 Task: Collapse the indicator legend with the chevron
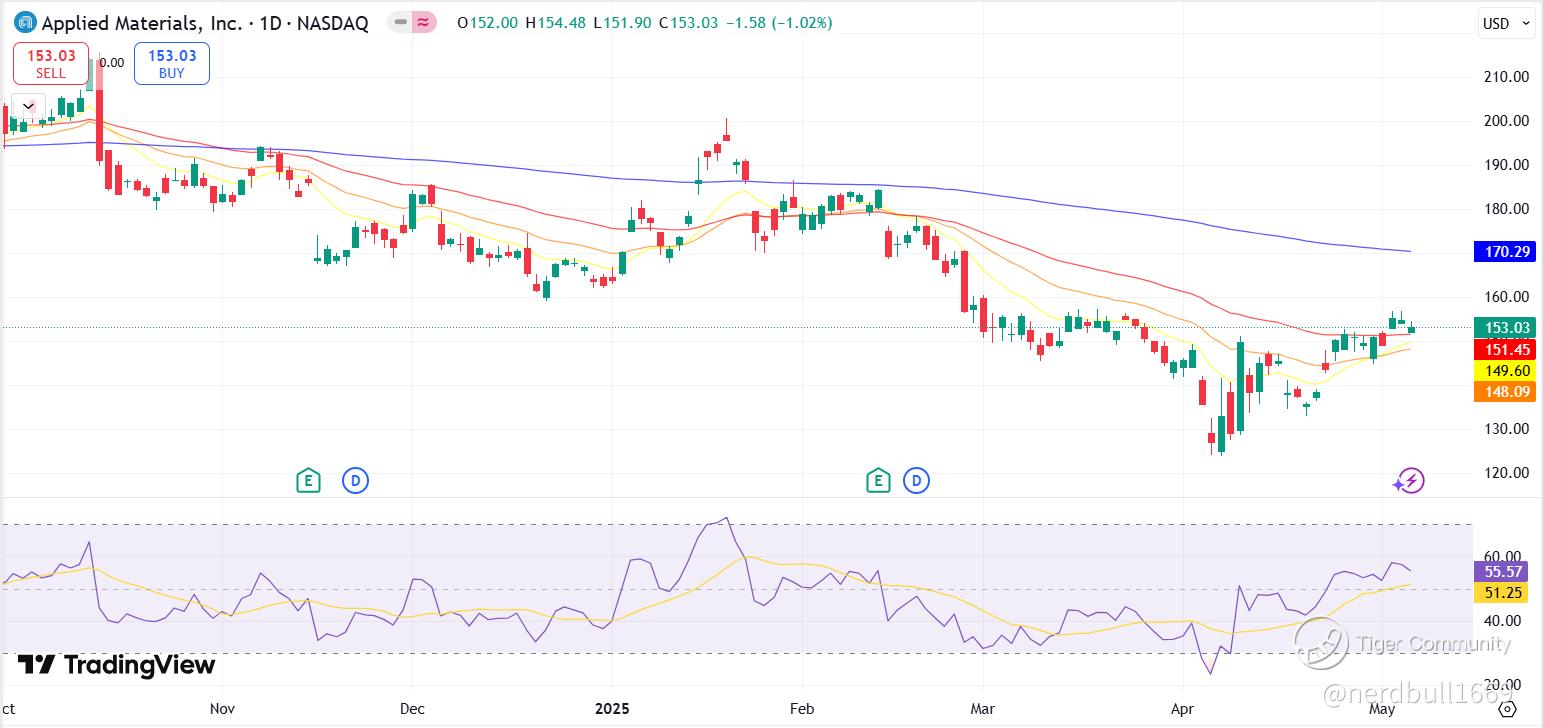pyautogui.click(x=27, y=106)
